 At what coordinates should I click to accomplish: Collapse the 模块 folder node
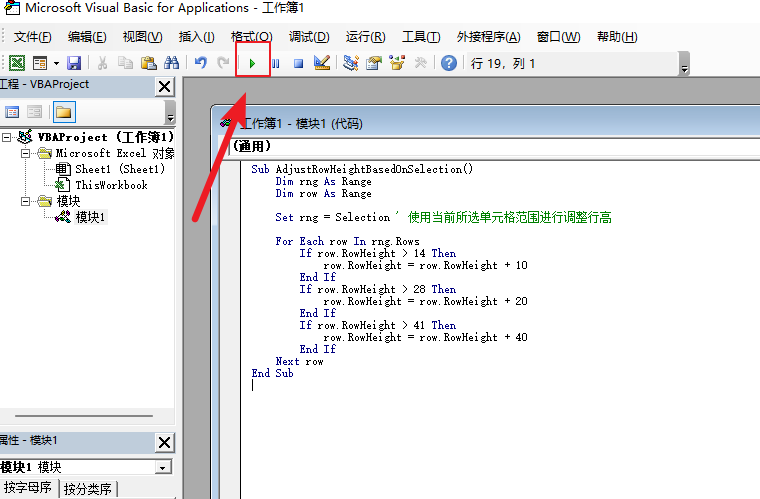(x=26, y=201)
